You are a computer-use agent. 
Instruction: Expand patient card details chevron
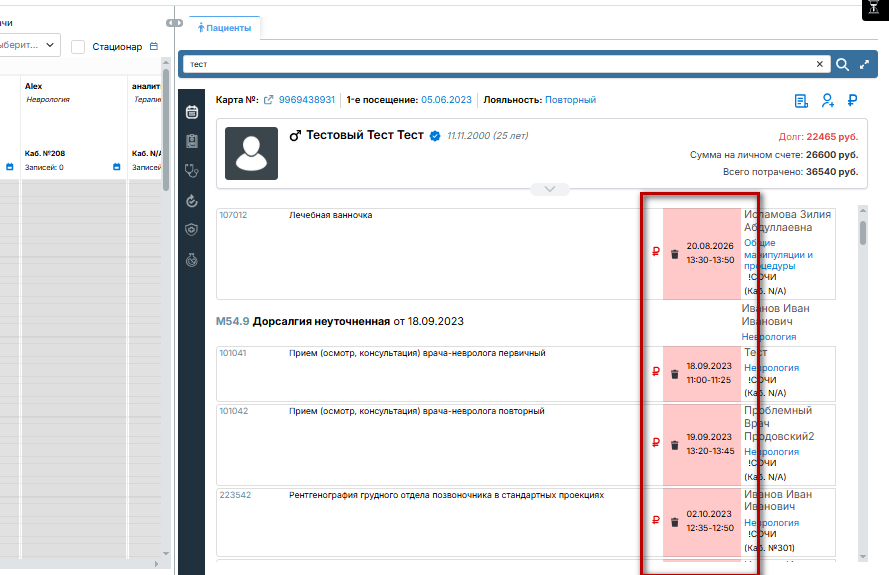[549, 189]
